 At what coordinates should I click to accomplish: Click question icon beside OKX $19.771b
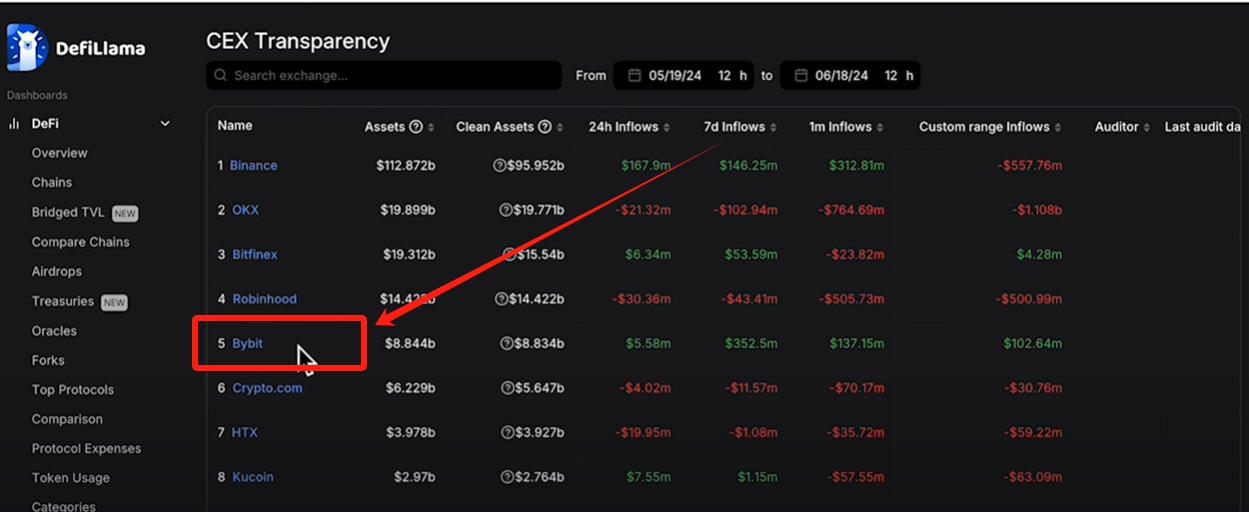(x=505, y=210)
